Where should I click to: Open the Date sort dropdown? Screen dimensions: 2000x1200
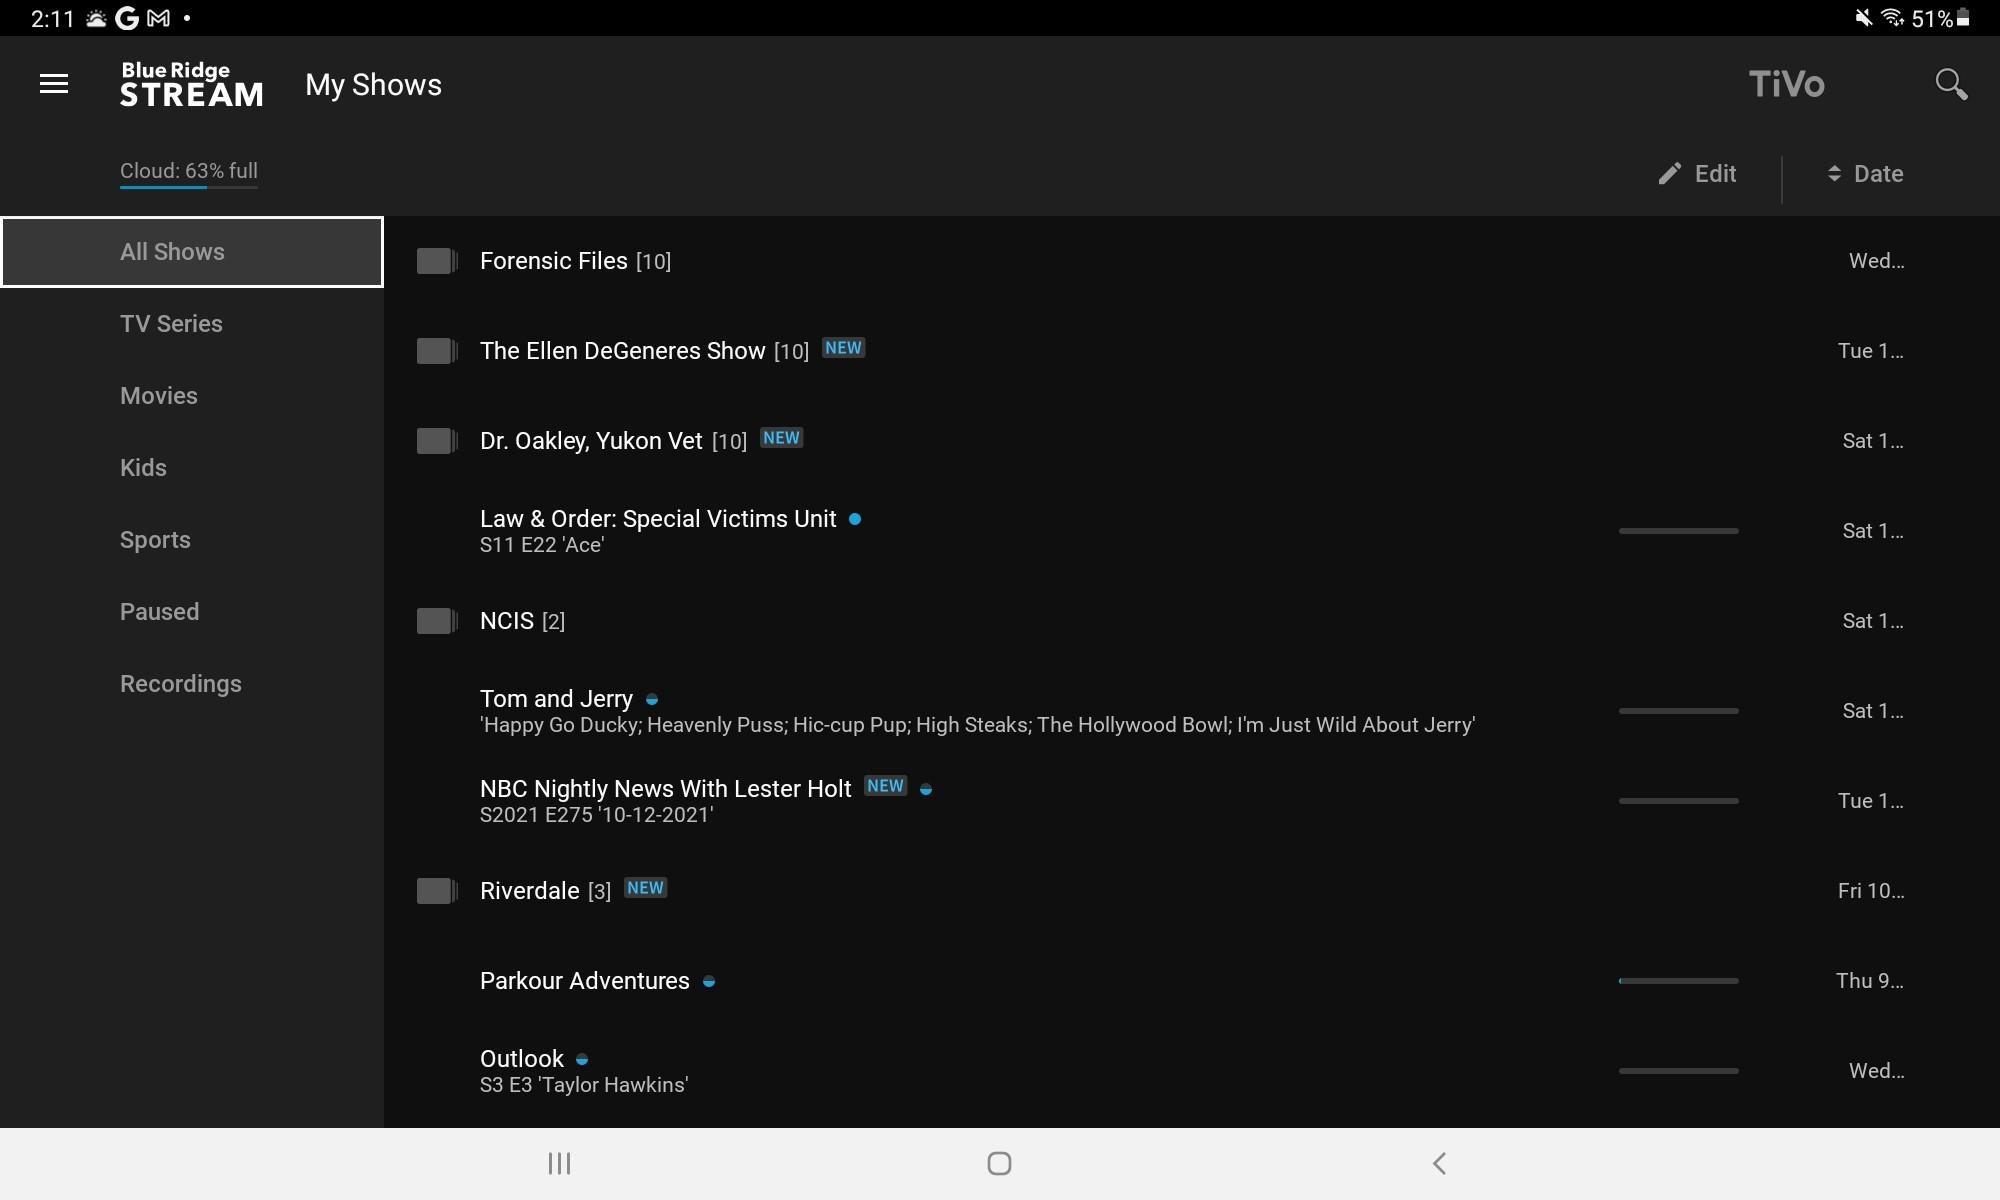click(1865, 174)
